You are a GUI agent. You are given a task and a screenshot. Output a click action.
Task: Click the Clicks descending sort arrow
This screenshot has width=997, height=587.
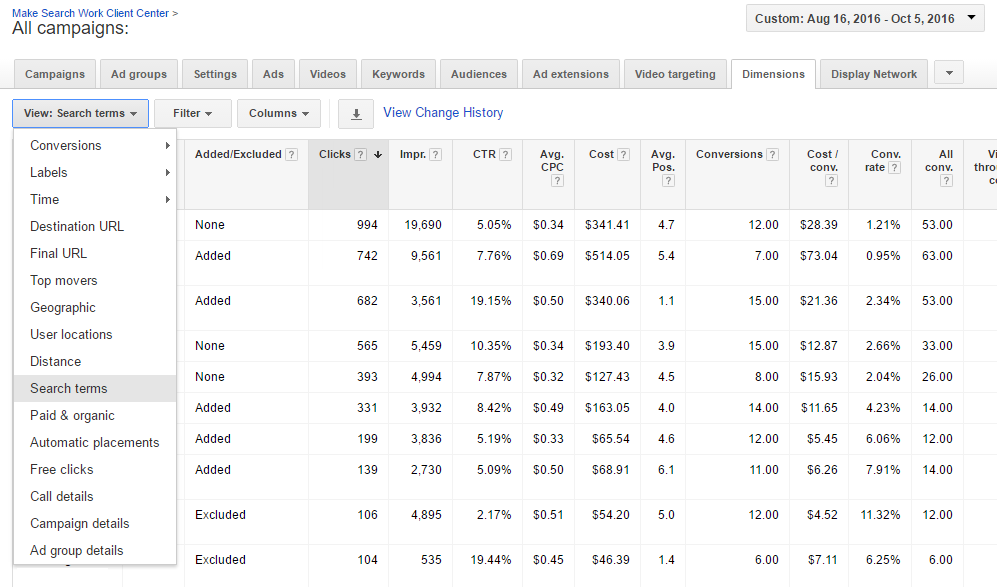click(378, 155)
